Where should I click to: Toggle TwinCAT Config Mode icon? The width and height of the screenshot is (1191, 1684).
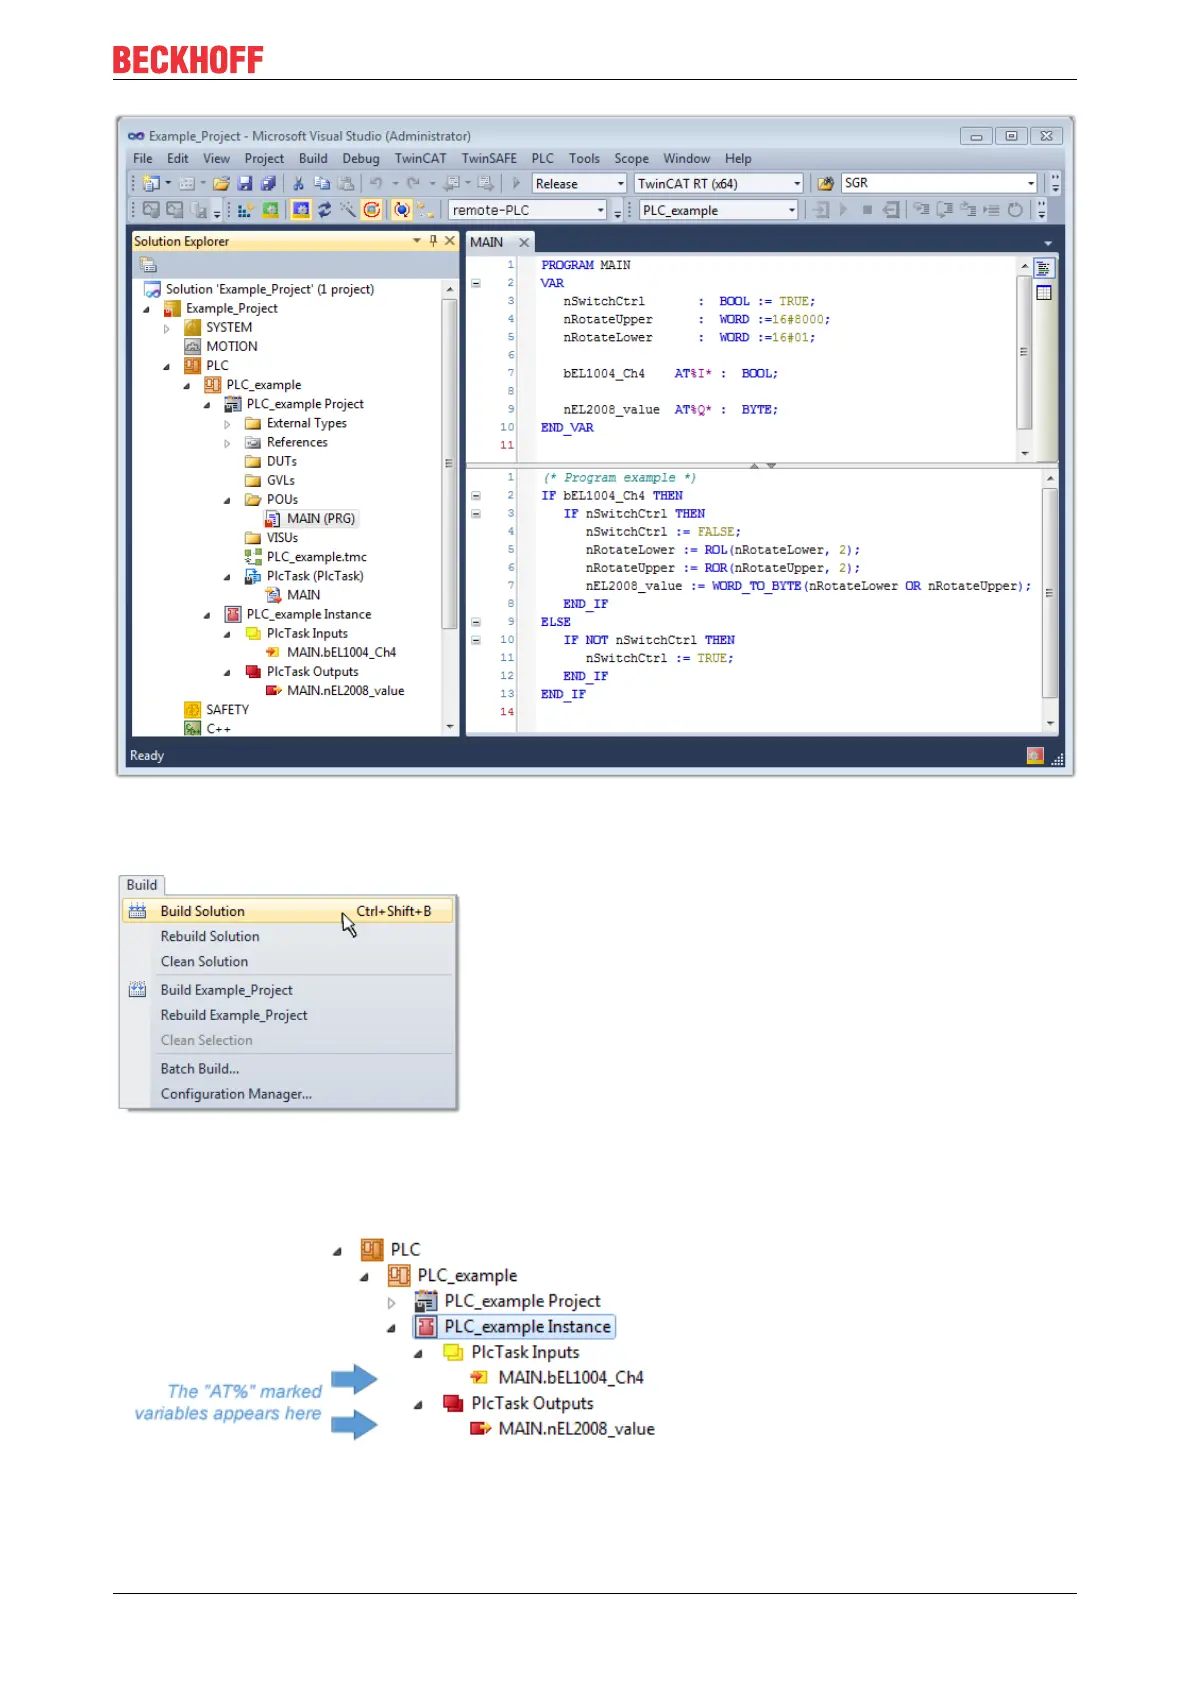299,210
